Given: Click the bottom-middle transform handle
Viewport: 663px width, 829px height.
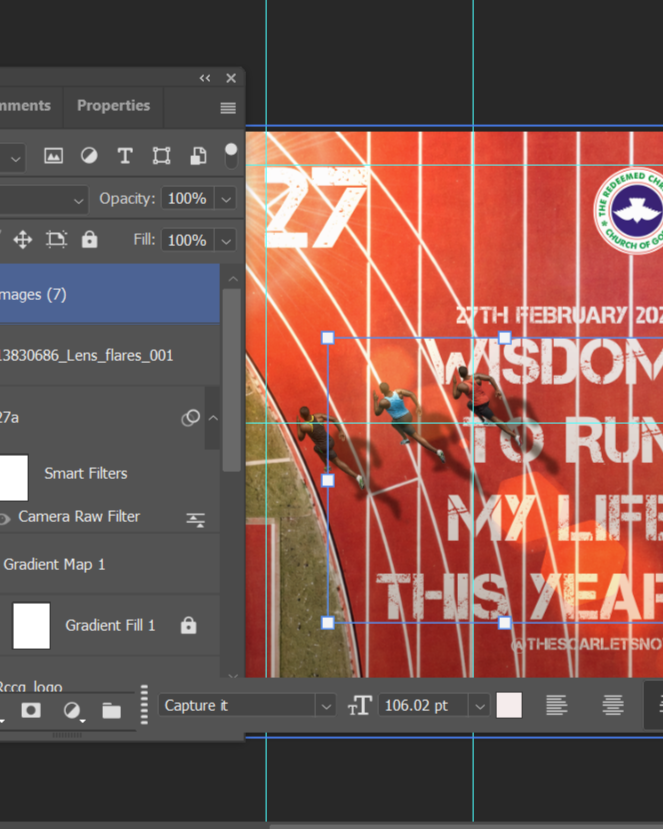Looking at the screenshot, I should tap(505, 622).
